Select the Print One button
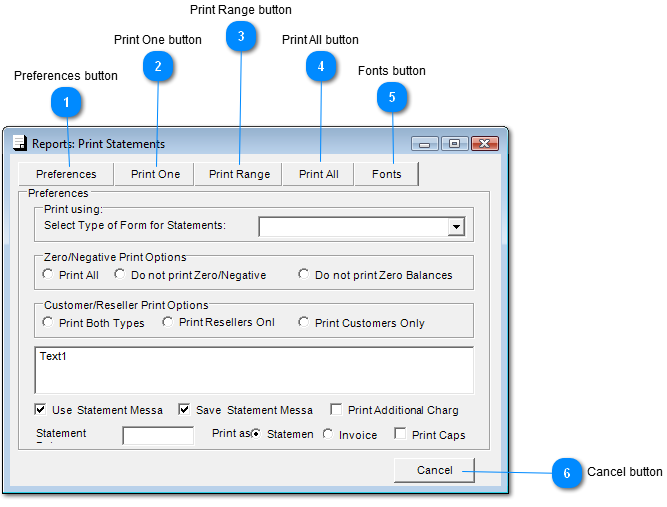Screen dimensions: 667x507 [x=155, y=174]
